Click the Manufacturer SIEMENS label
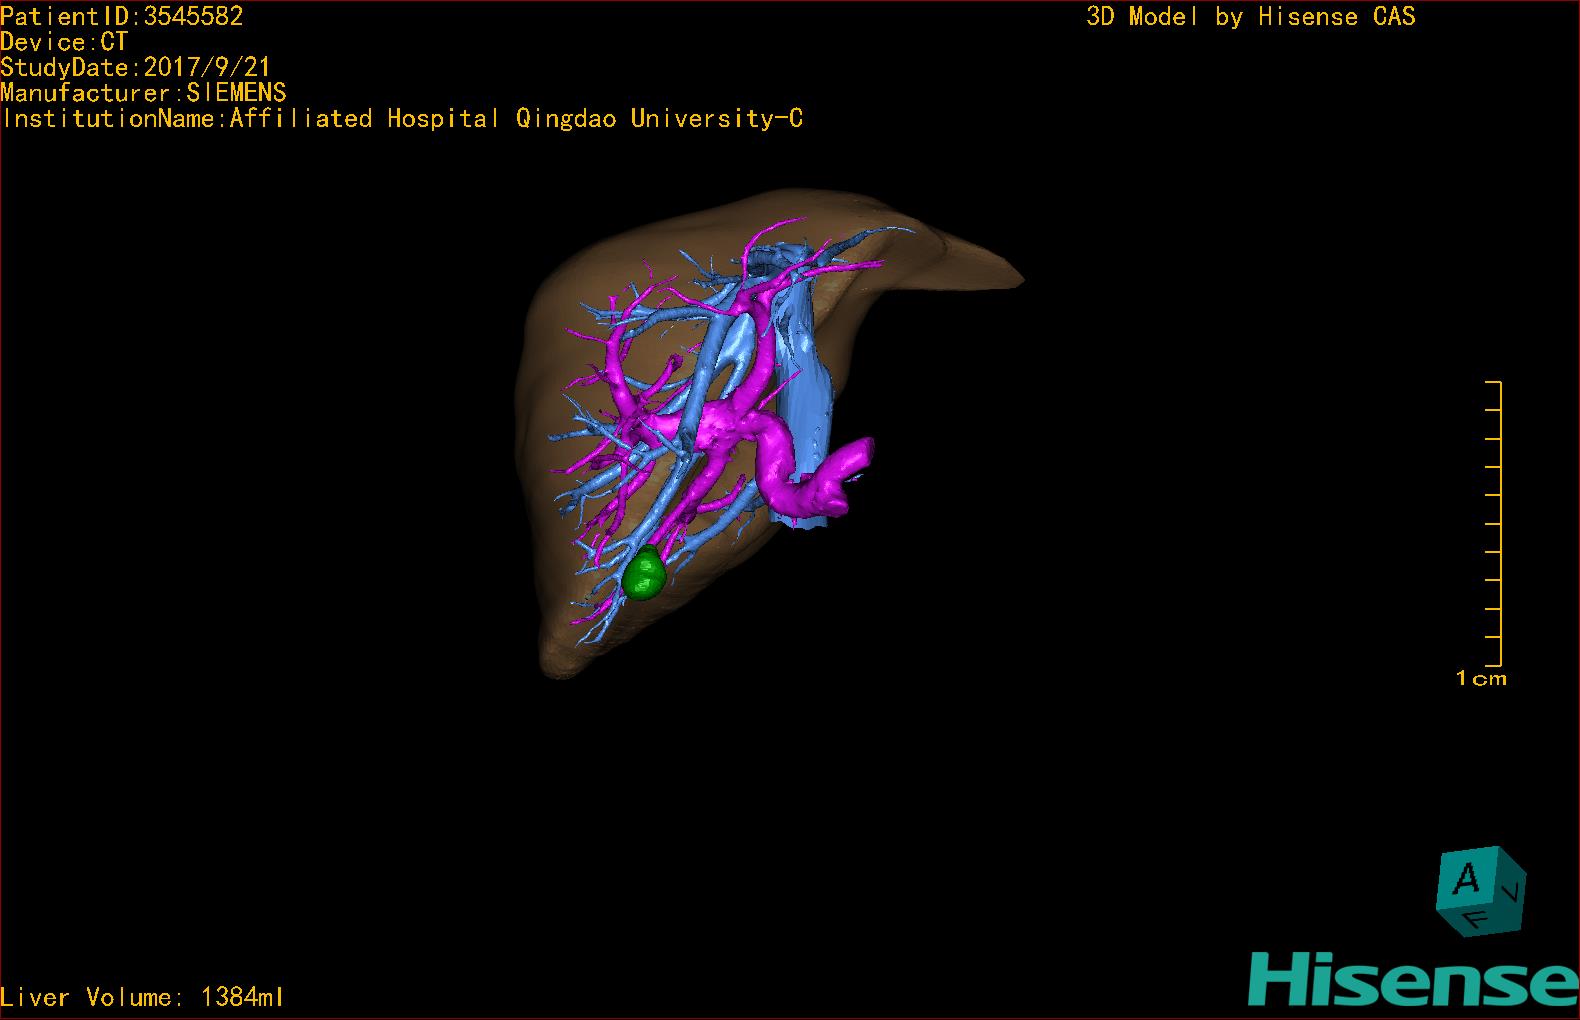 coord(143,93)
